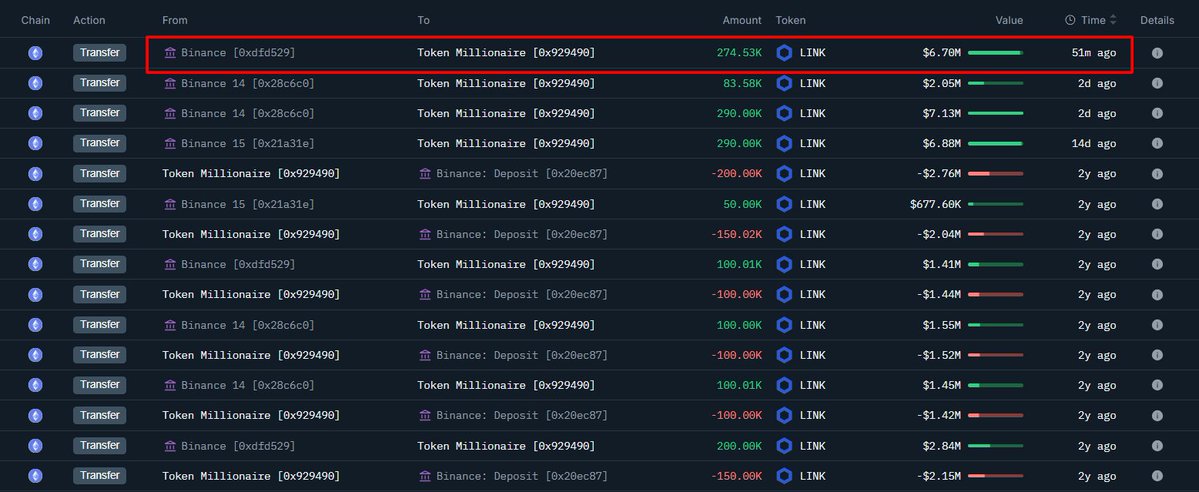Open details info icon for $6.88M transfer
The height and width of the screenshot is (492, 1199).
(1157, 143)
